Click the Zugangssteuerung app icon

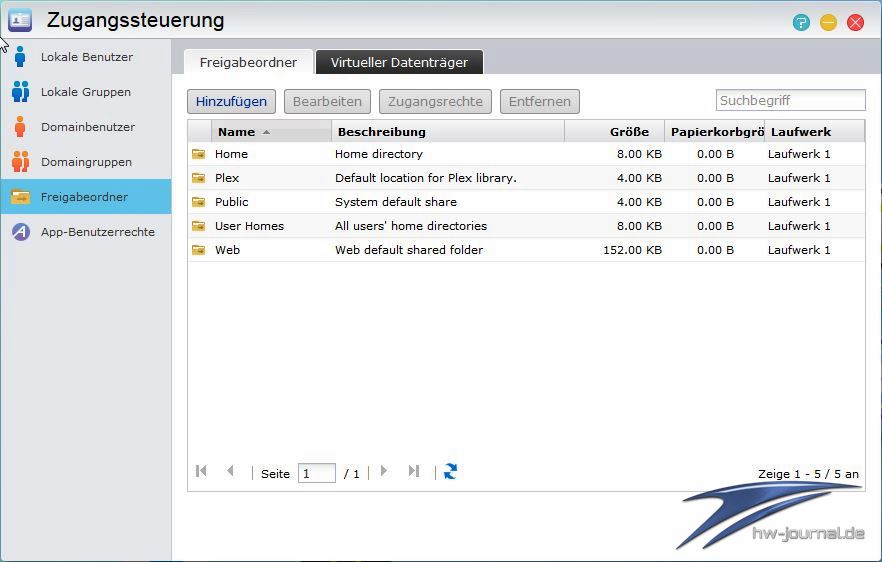[x=20, y=20]
